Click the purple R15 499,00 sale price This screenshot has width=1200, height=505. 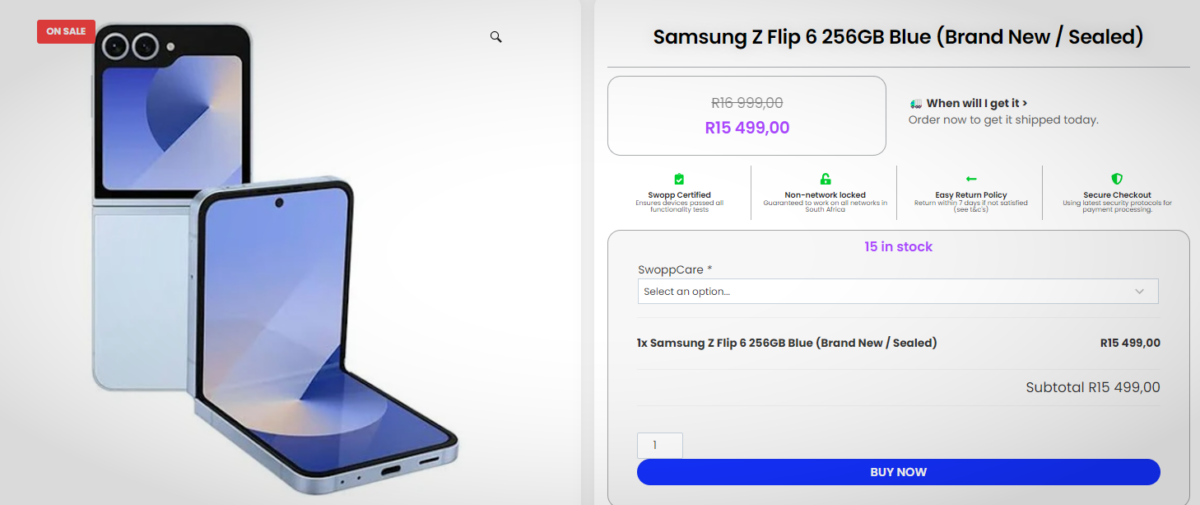coord(747,128)
